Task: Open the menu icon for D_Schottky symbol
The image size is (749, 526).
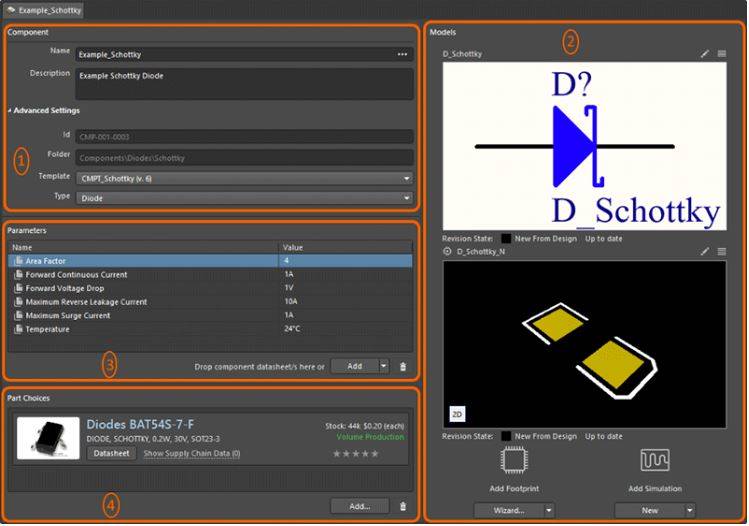Action: tap(721, 54)
